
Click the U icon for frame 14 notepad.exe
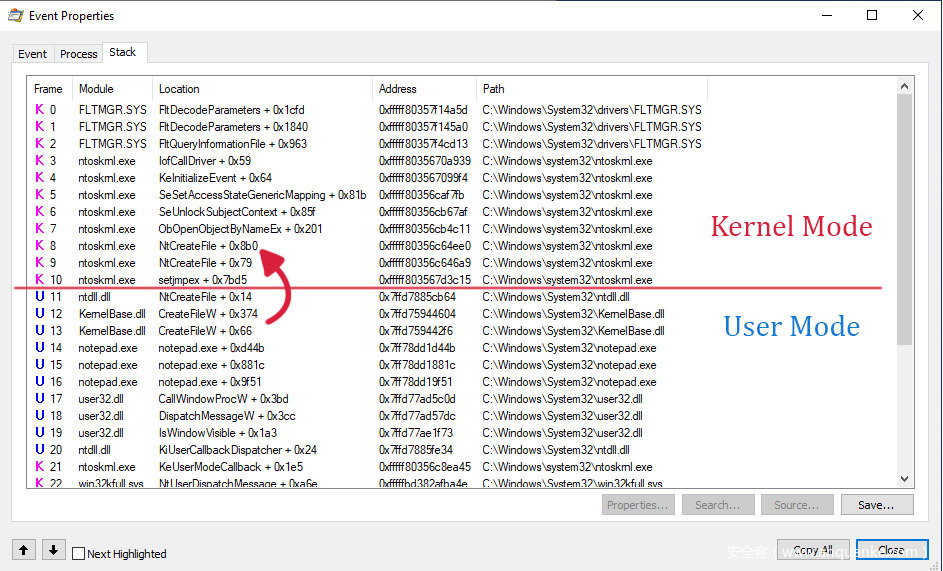[x=39, y=348]
